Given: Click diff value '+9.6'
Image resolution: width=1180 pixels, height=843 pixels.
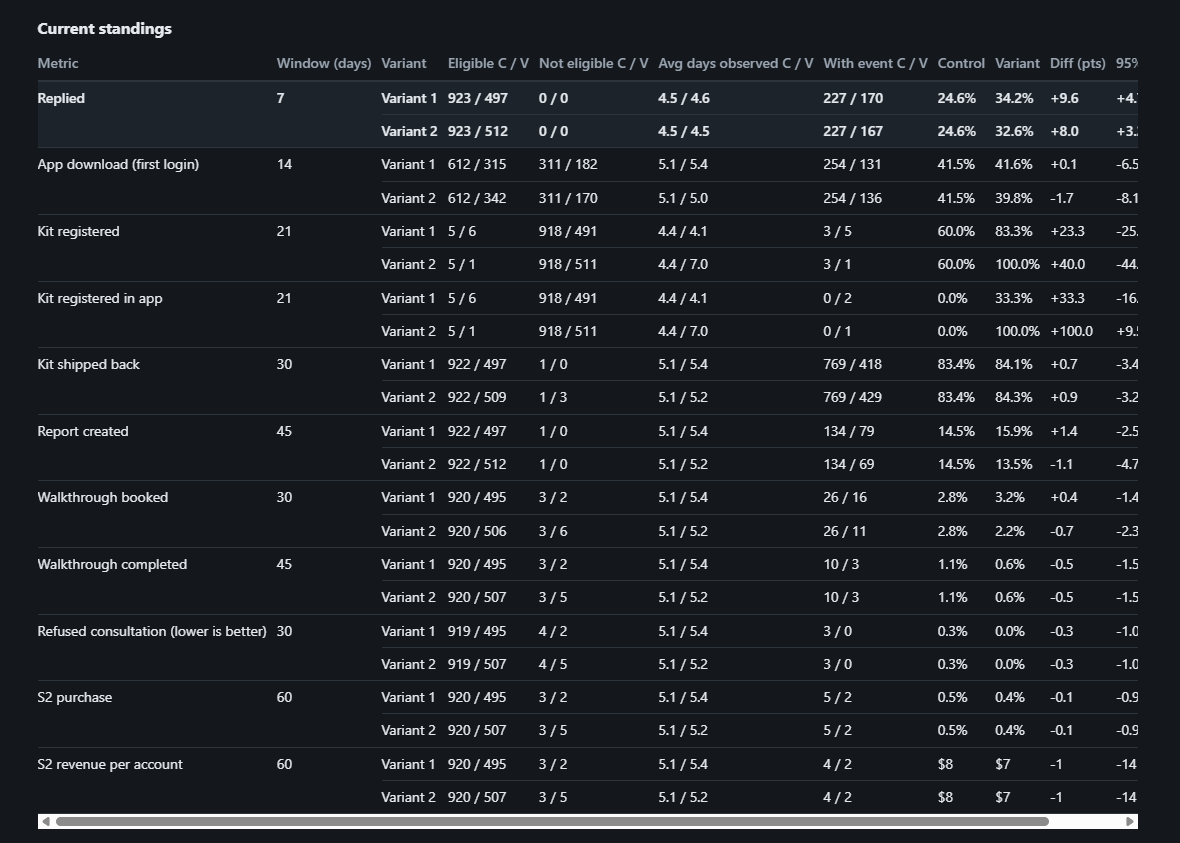Looking at the screenshot, I should pyautogui.click(x=1064, y=98).
